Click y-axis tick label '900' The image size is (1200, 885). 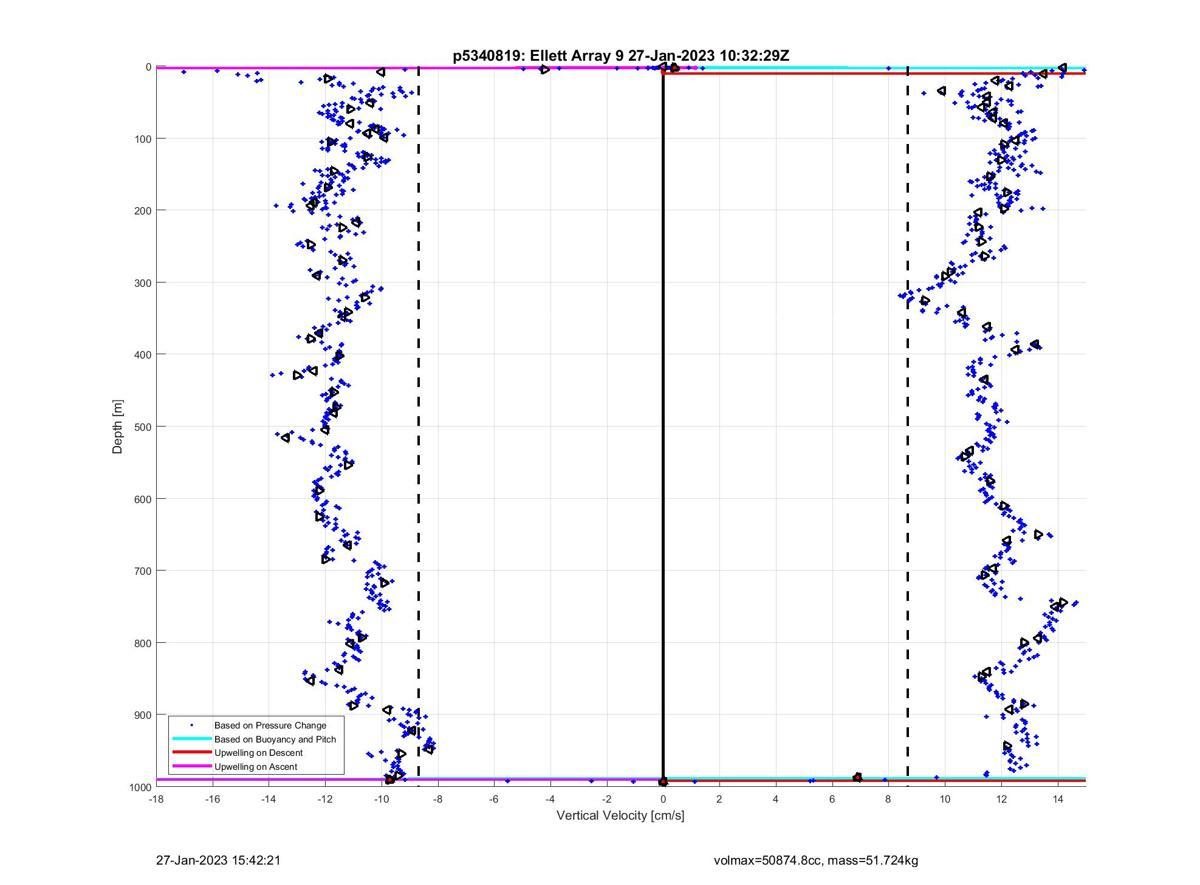click(141, 715)
